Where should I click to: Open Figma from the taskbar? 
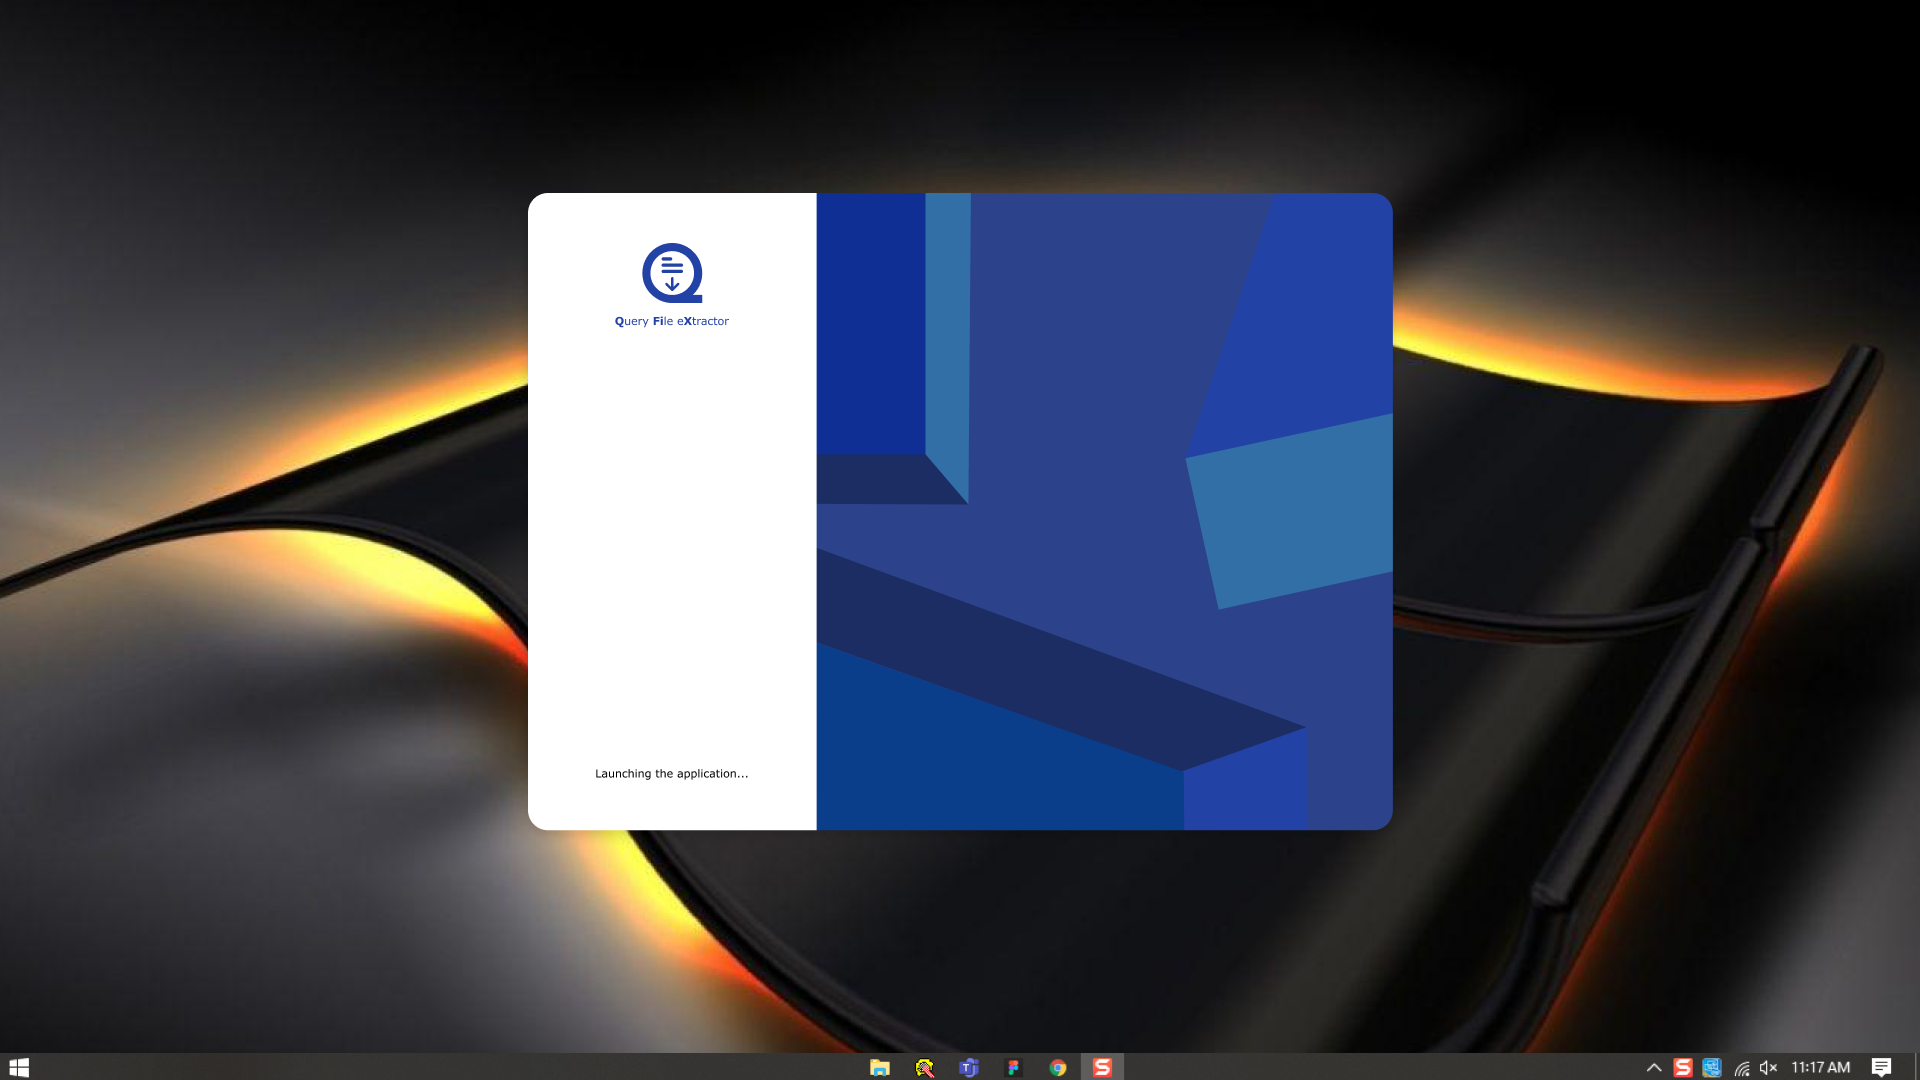coord(1013,1068)
